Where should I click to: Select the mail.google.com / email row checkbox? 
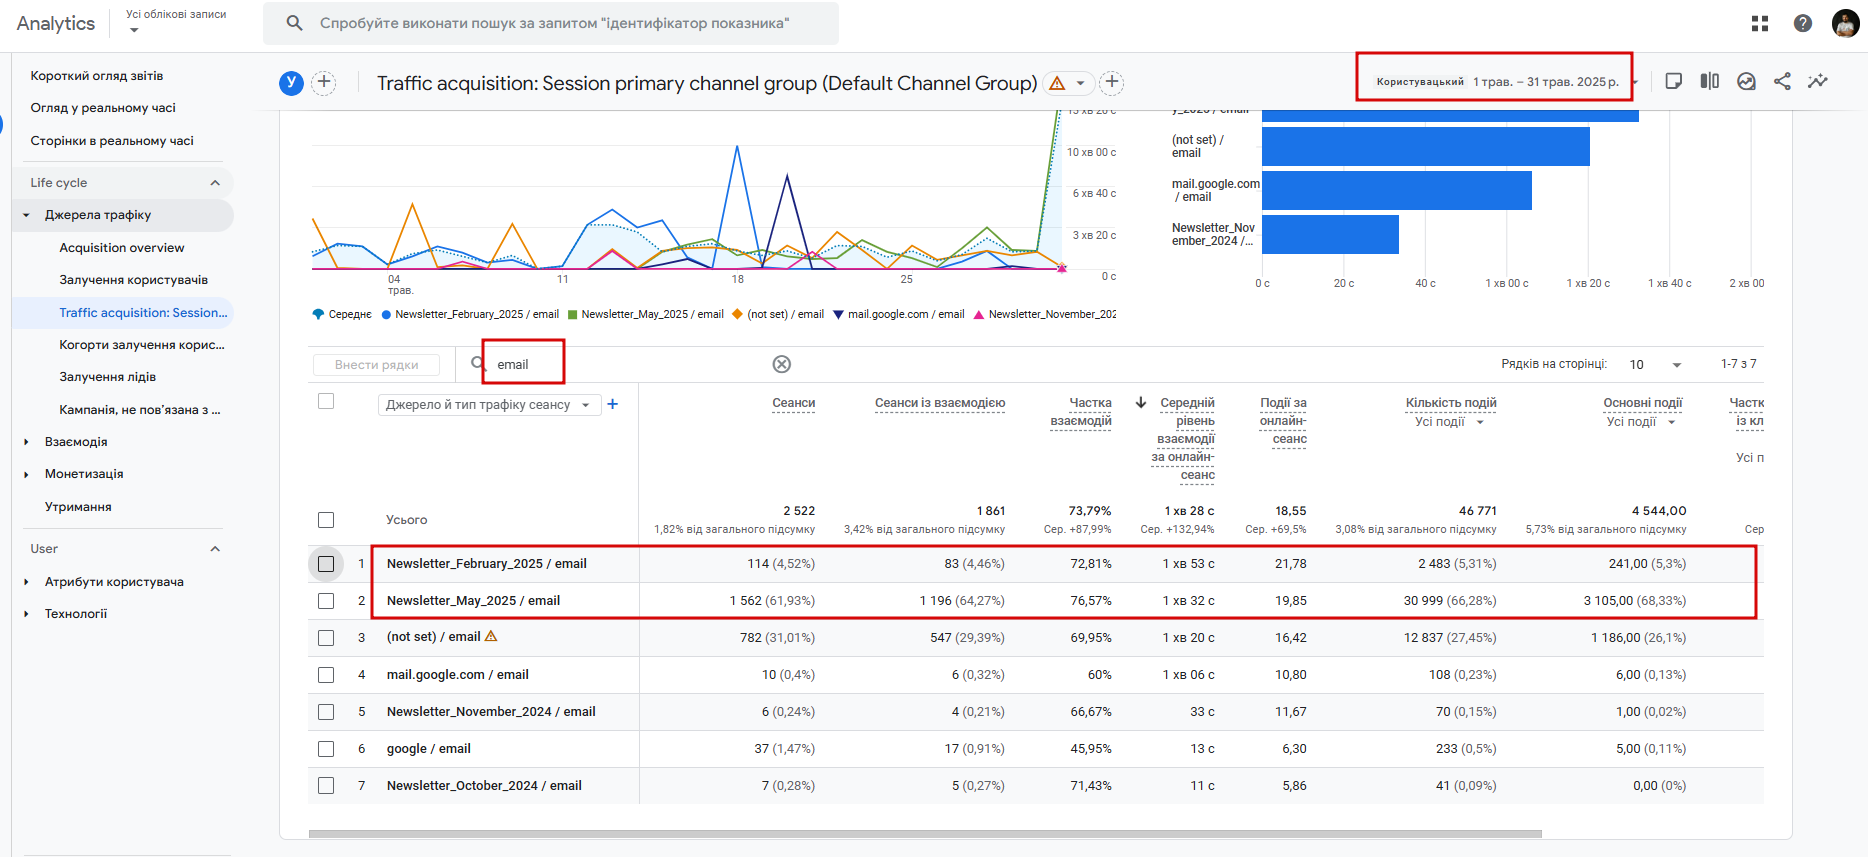click(x=326, y=675)
